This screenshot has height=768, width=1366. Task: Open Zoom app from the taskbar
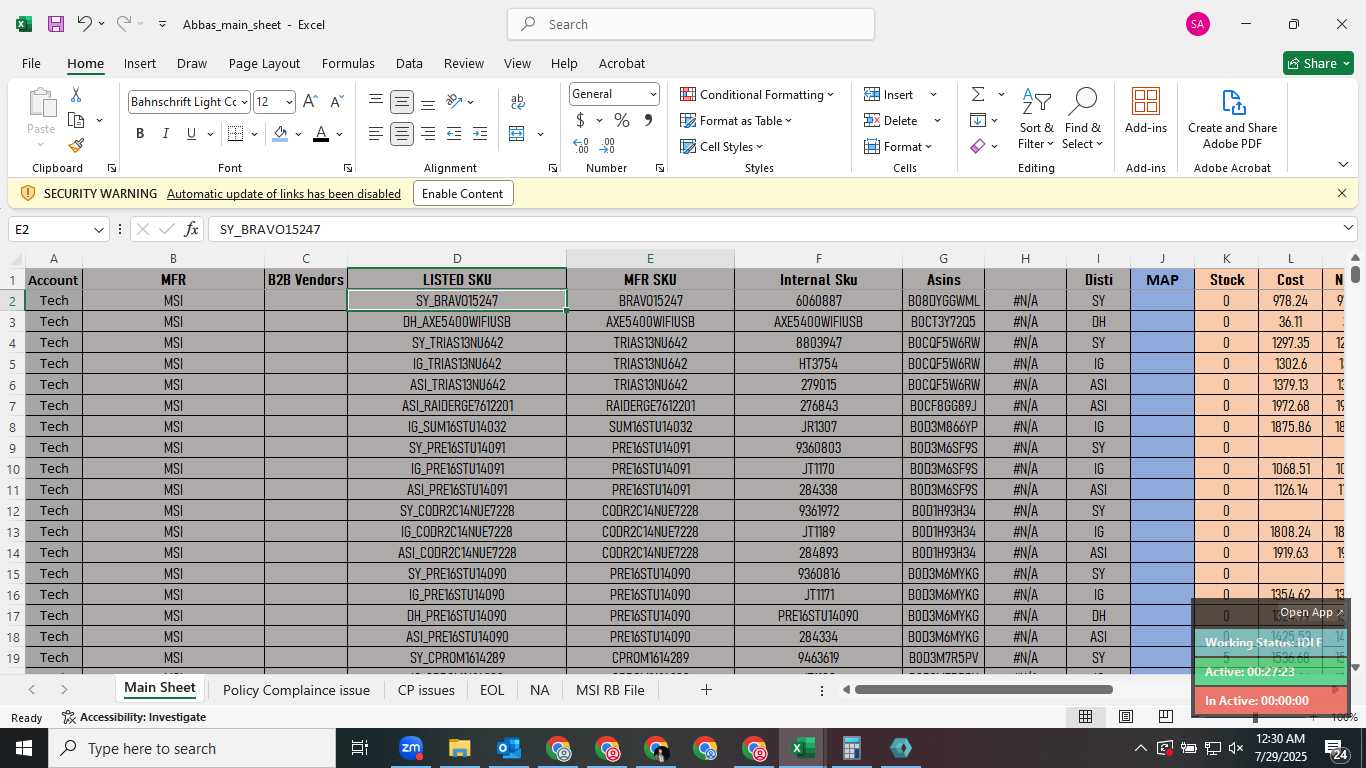[x=410, y=747]
